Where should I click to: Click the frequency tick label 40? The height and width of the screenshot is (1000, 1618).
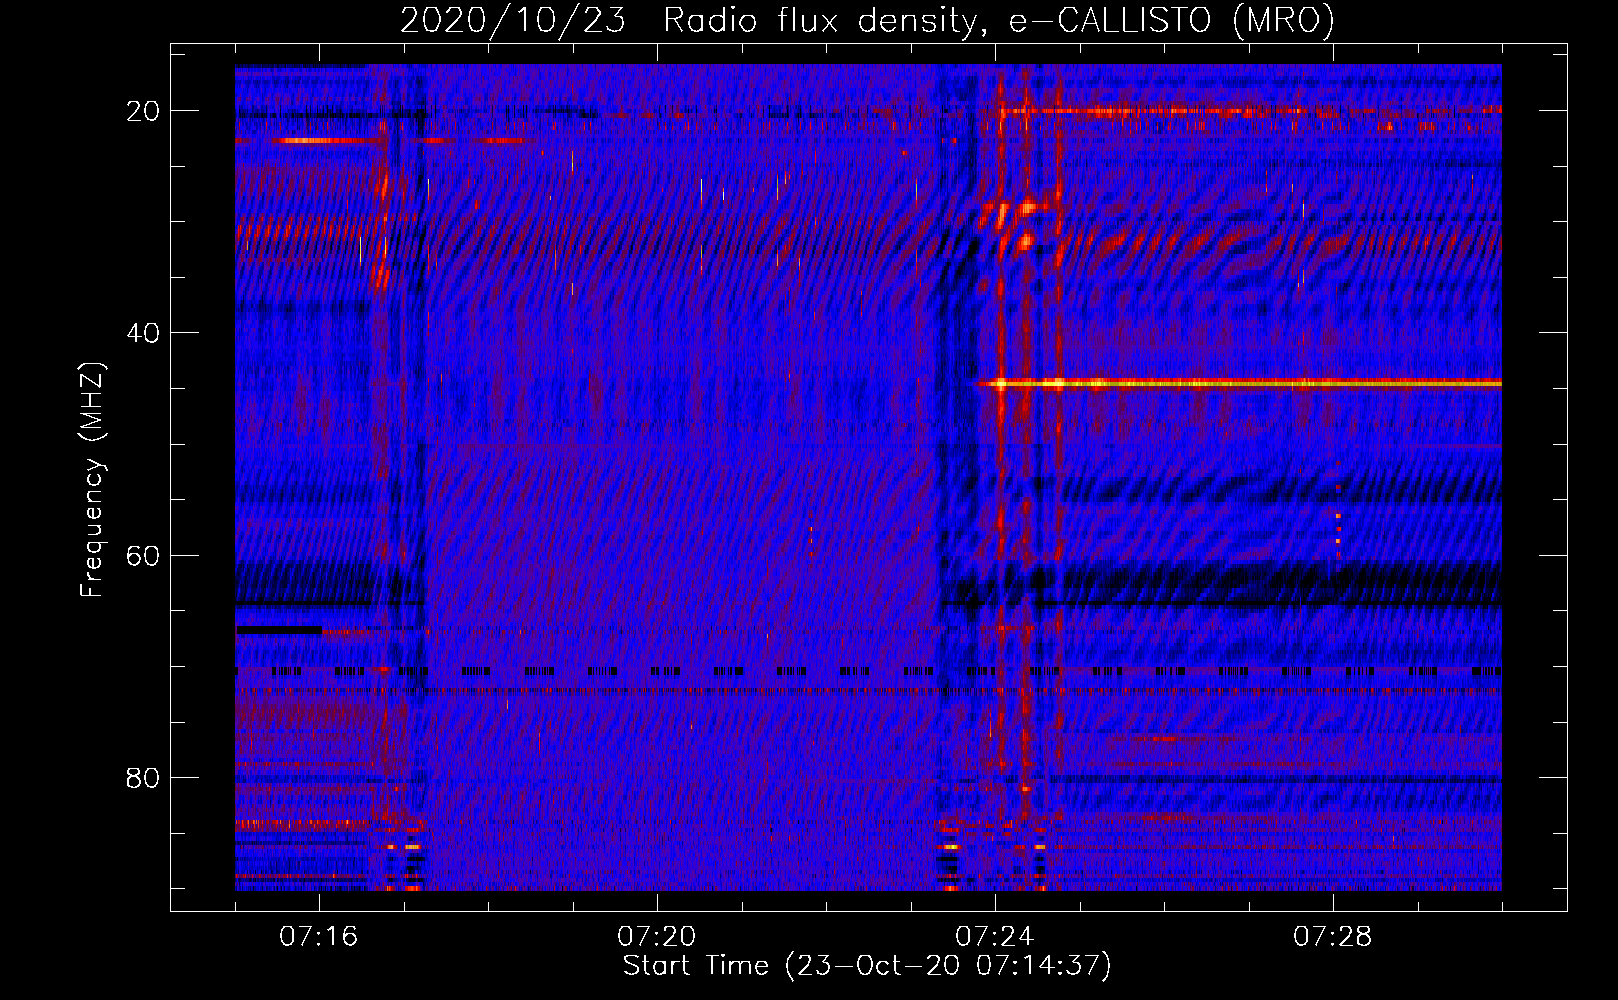[143, 333]
